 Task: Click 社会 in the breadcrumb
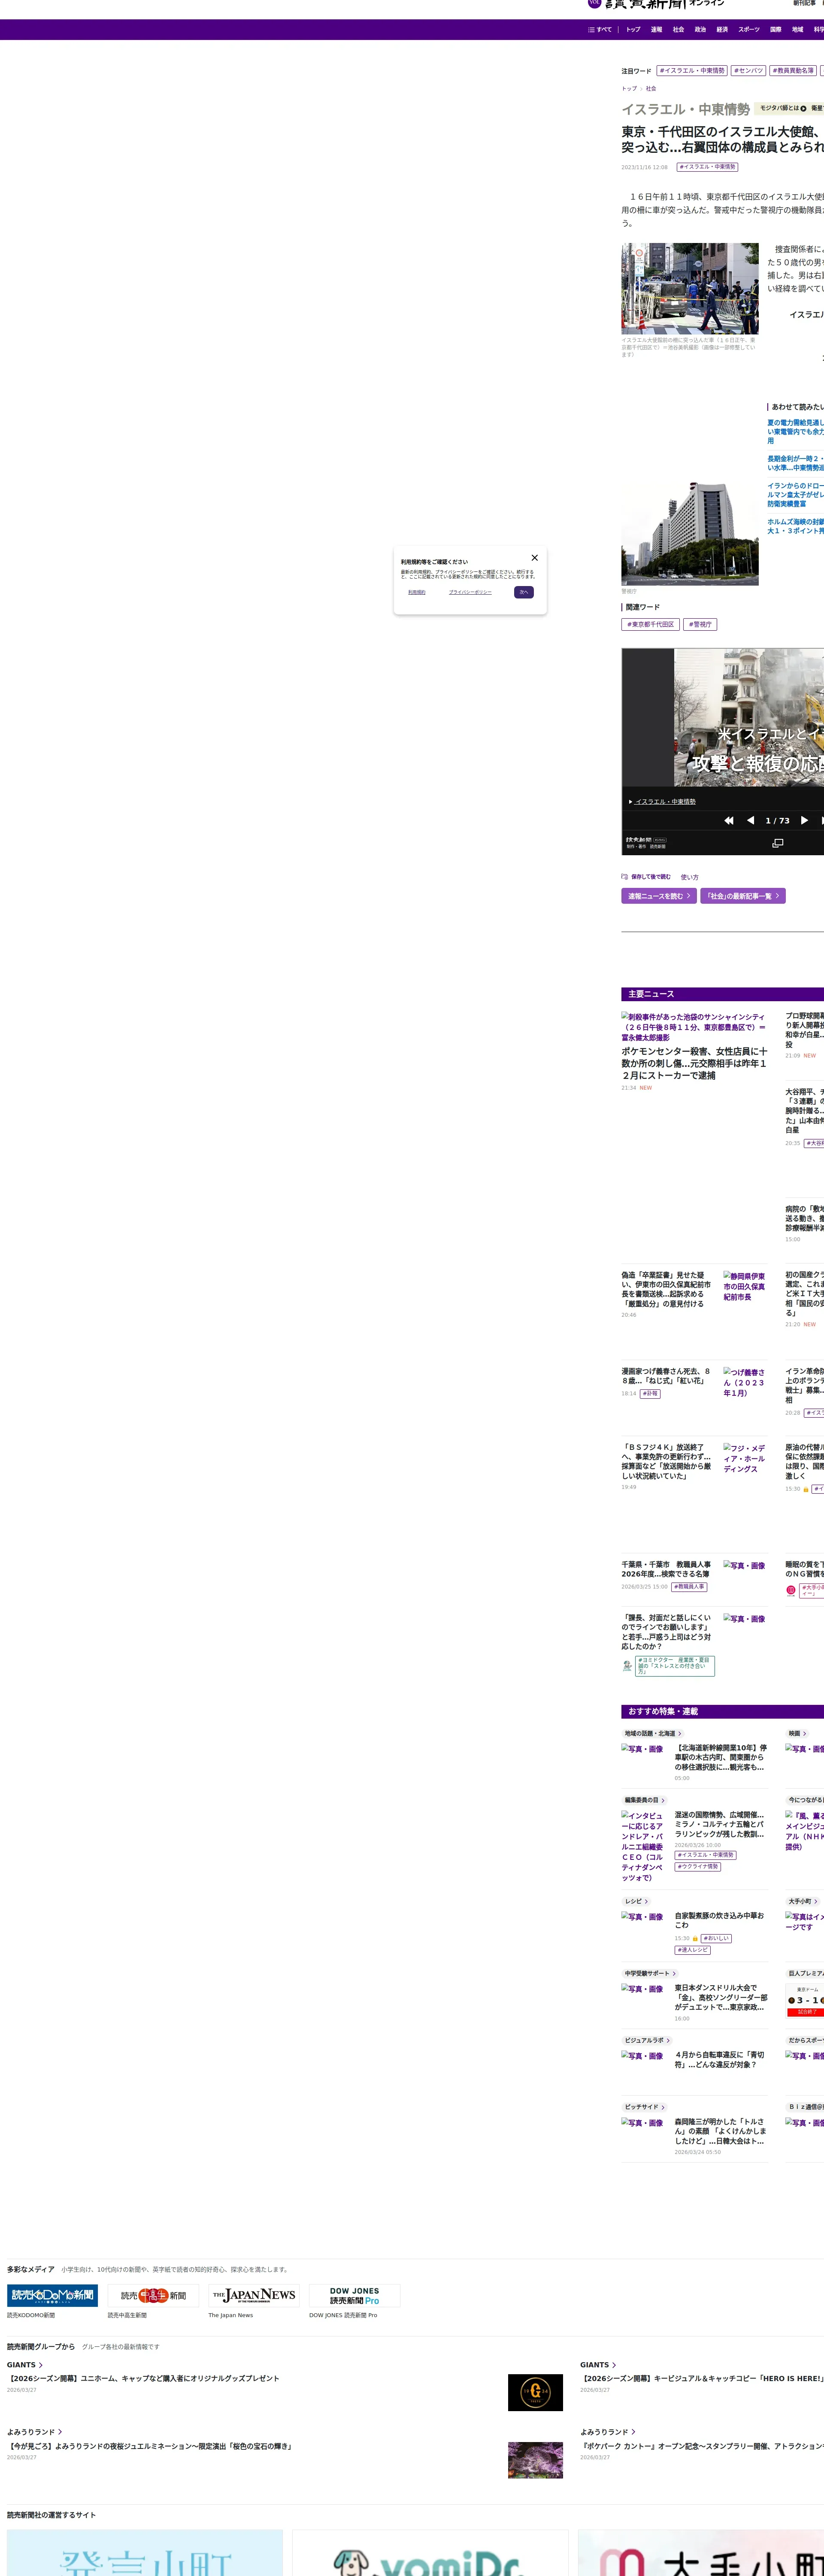click(651, 89)
